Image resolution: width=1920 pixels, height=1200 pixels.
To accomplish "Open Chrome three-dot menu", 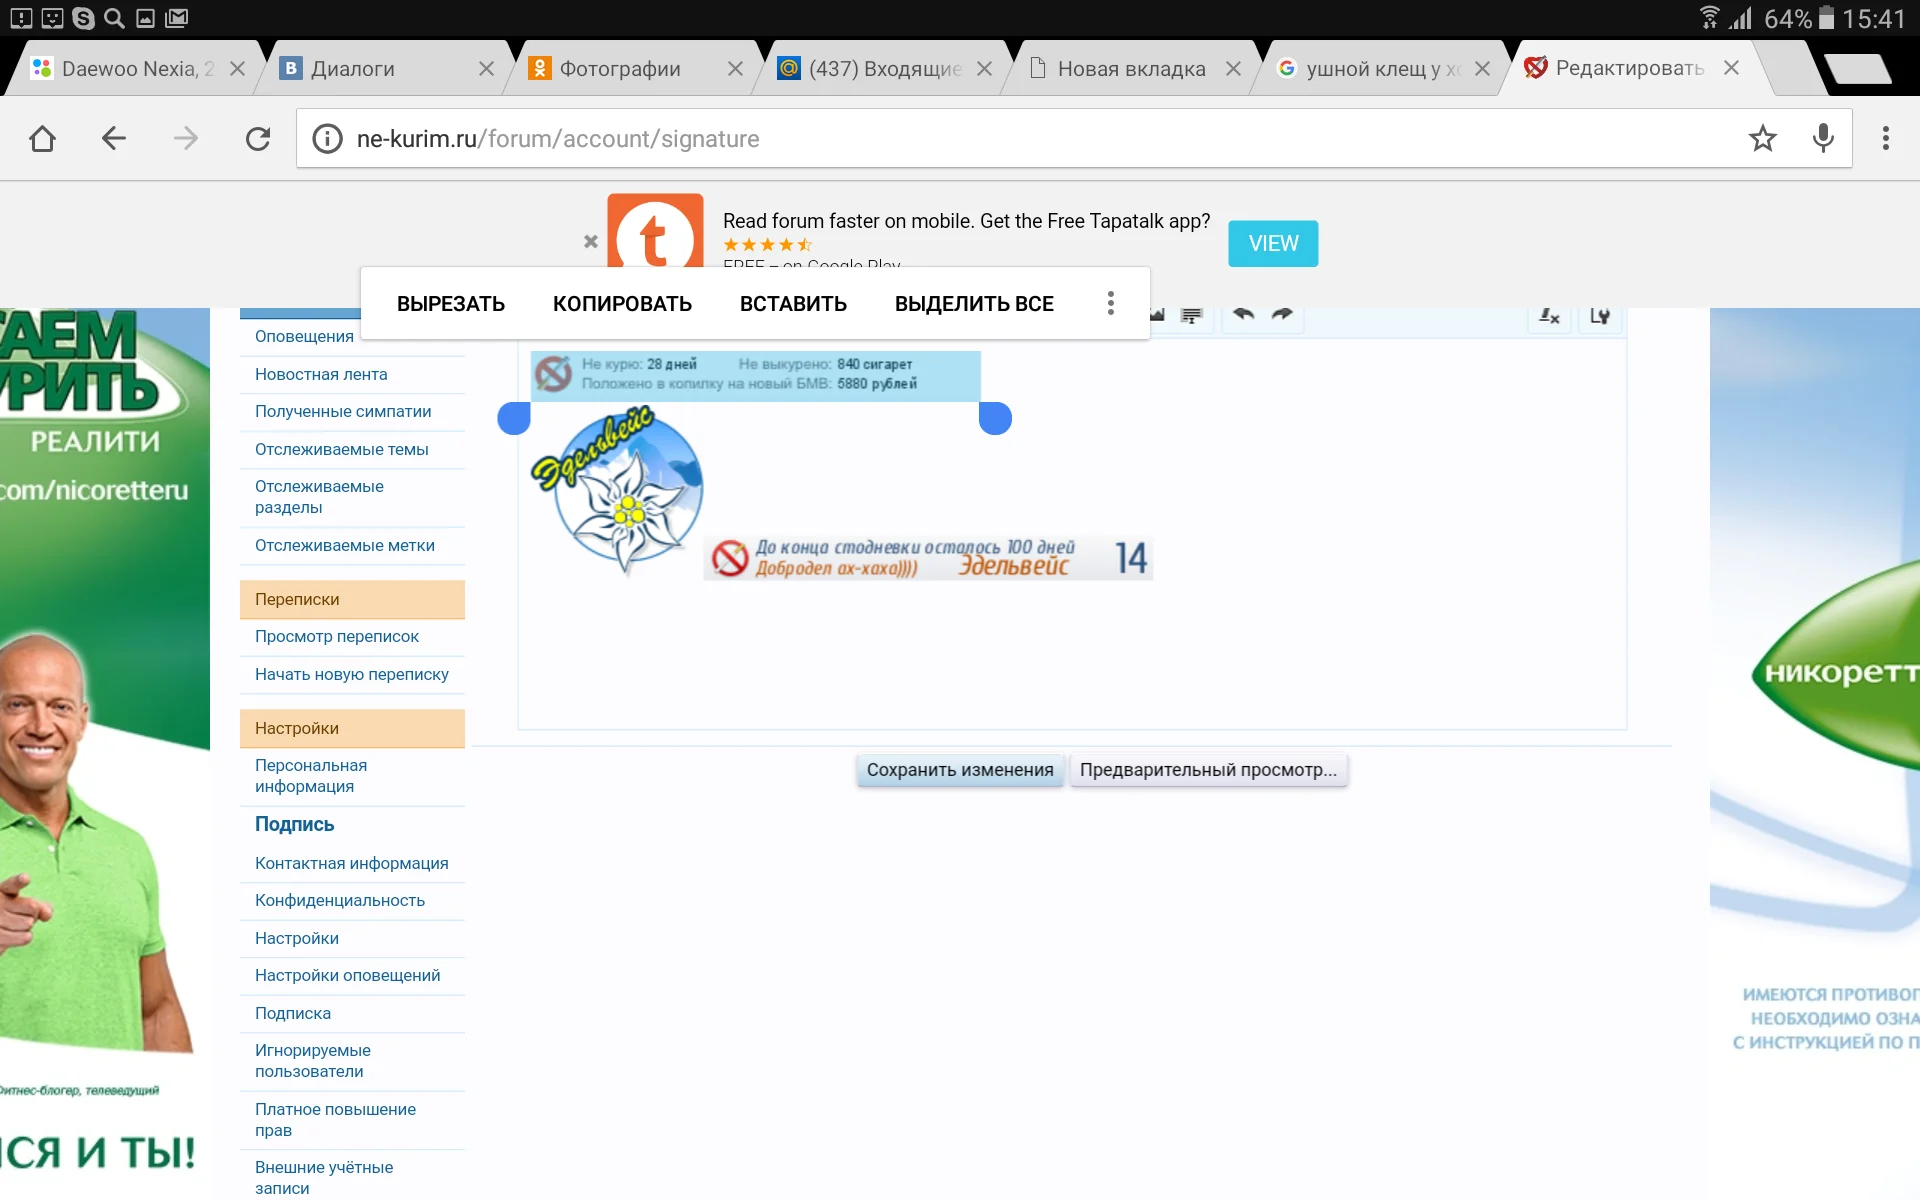I will tap(1885, 138).
